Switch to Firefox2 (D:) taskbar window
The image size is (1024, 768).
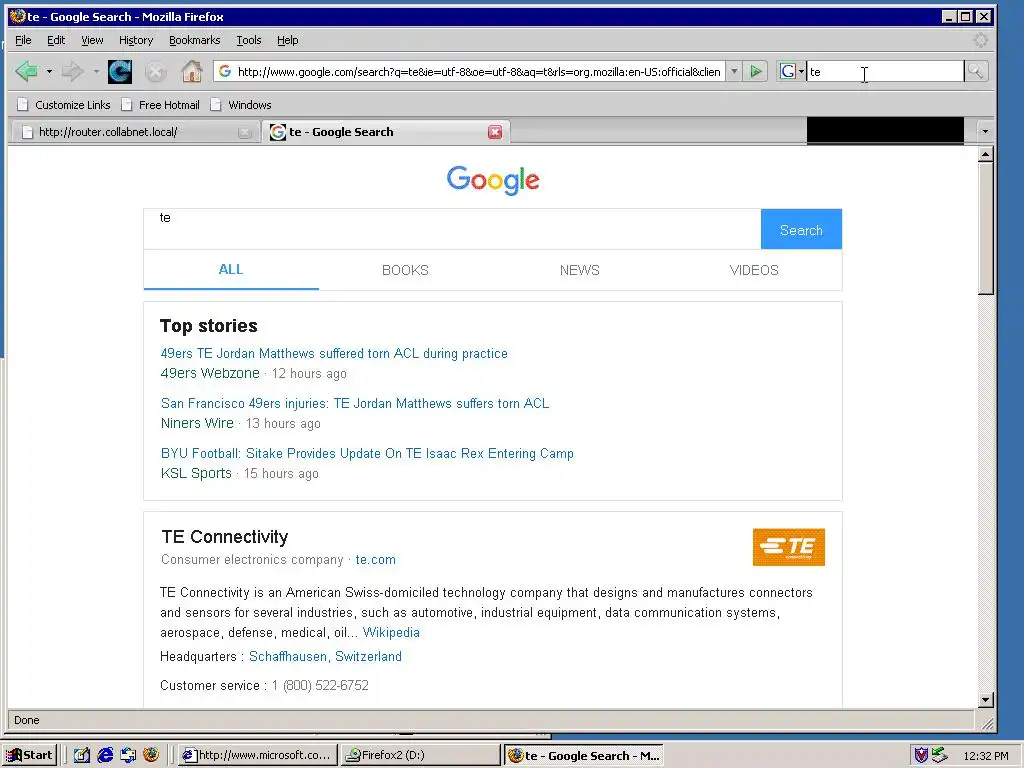click(421, 755)
